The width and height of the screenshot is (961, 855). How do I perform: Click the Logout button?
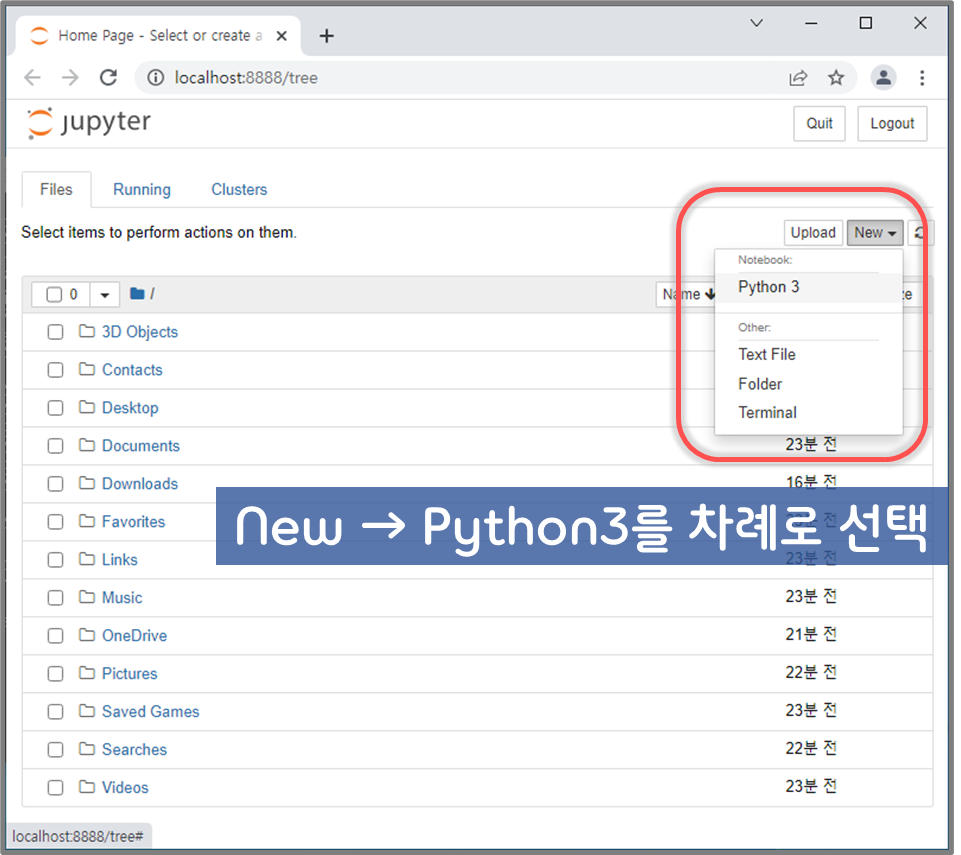coord(892,124)
